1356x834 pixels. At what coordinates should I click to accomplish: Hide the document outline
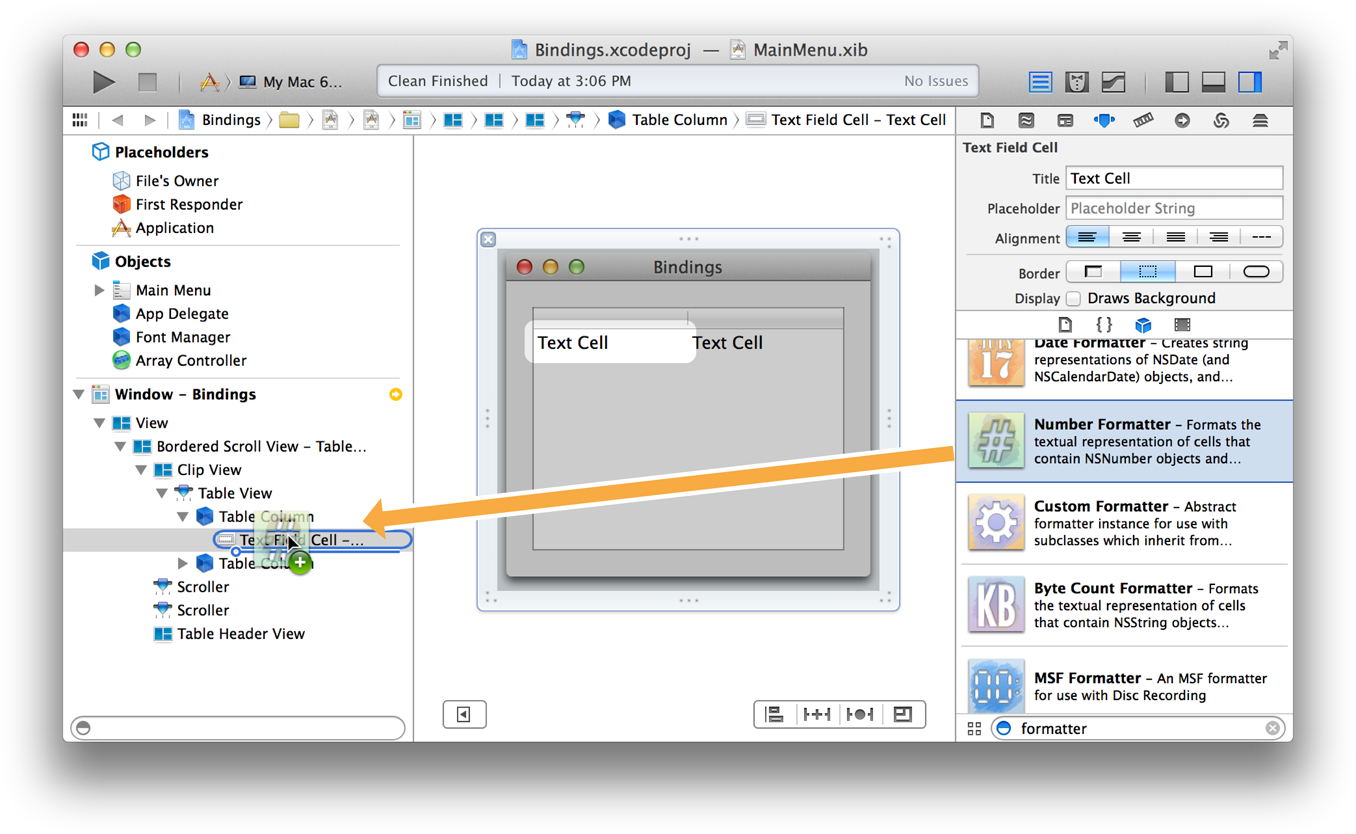[x=464, y=714]
